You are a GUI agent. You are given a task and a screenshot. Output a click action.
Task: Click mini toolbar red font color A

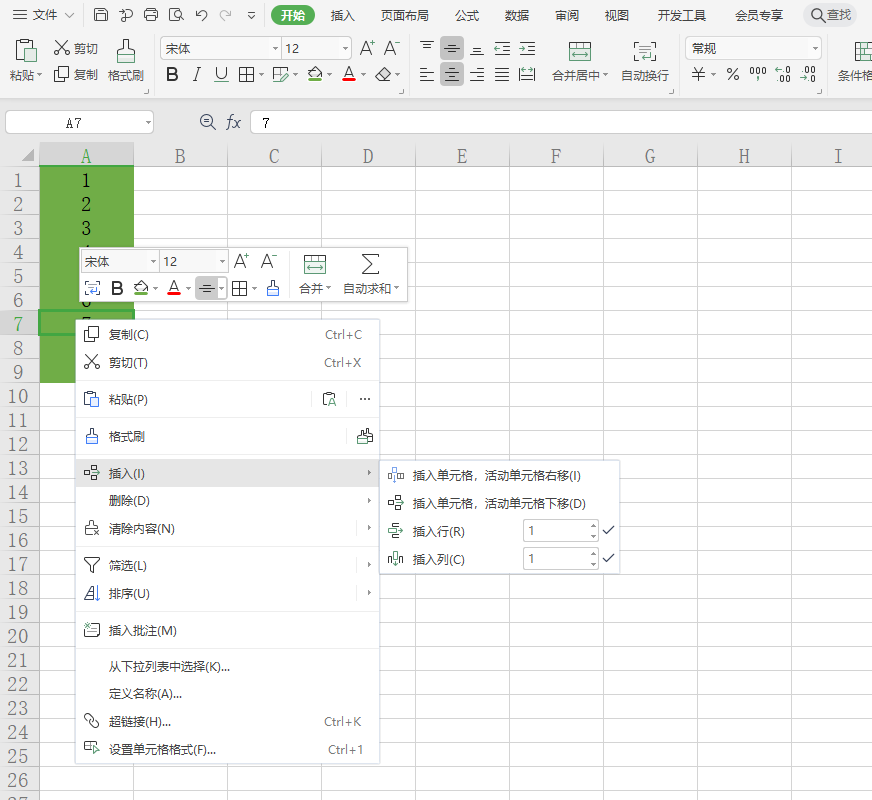(174, 288)
